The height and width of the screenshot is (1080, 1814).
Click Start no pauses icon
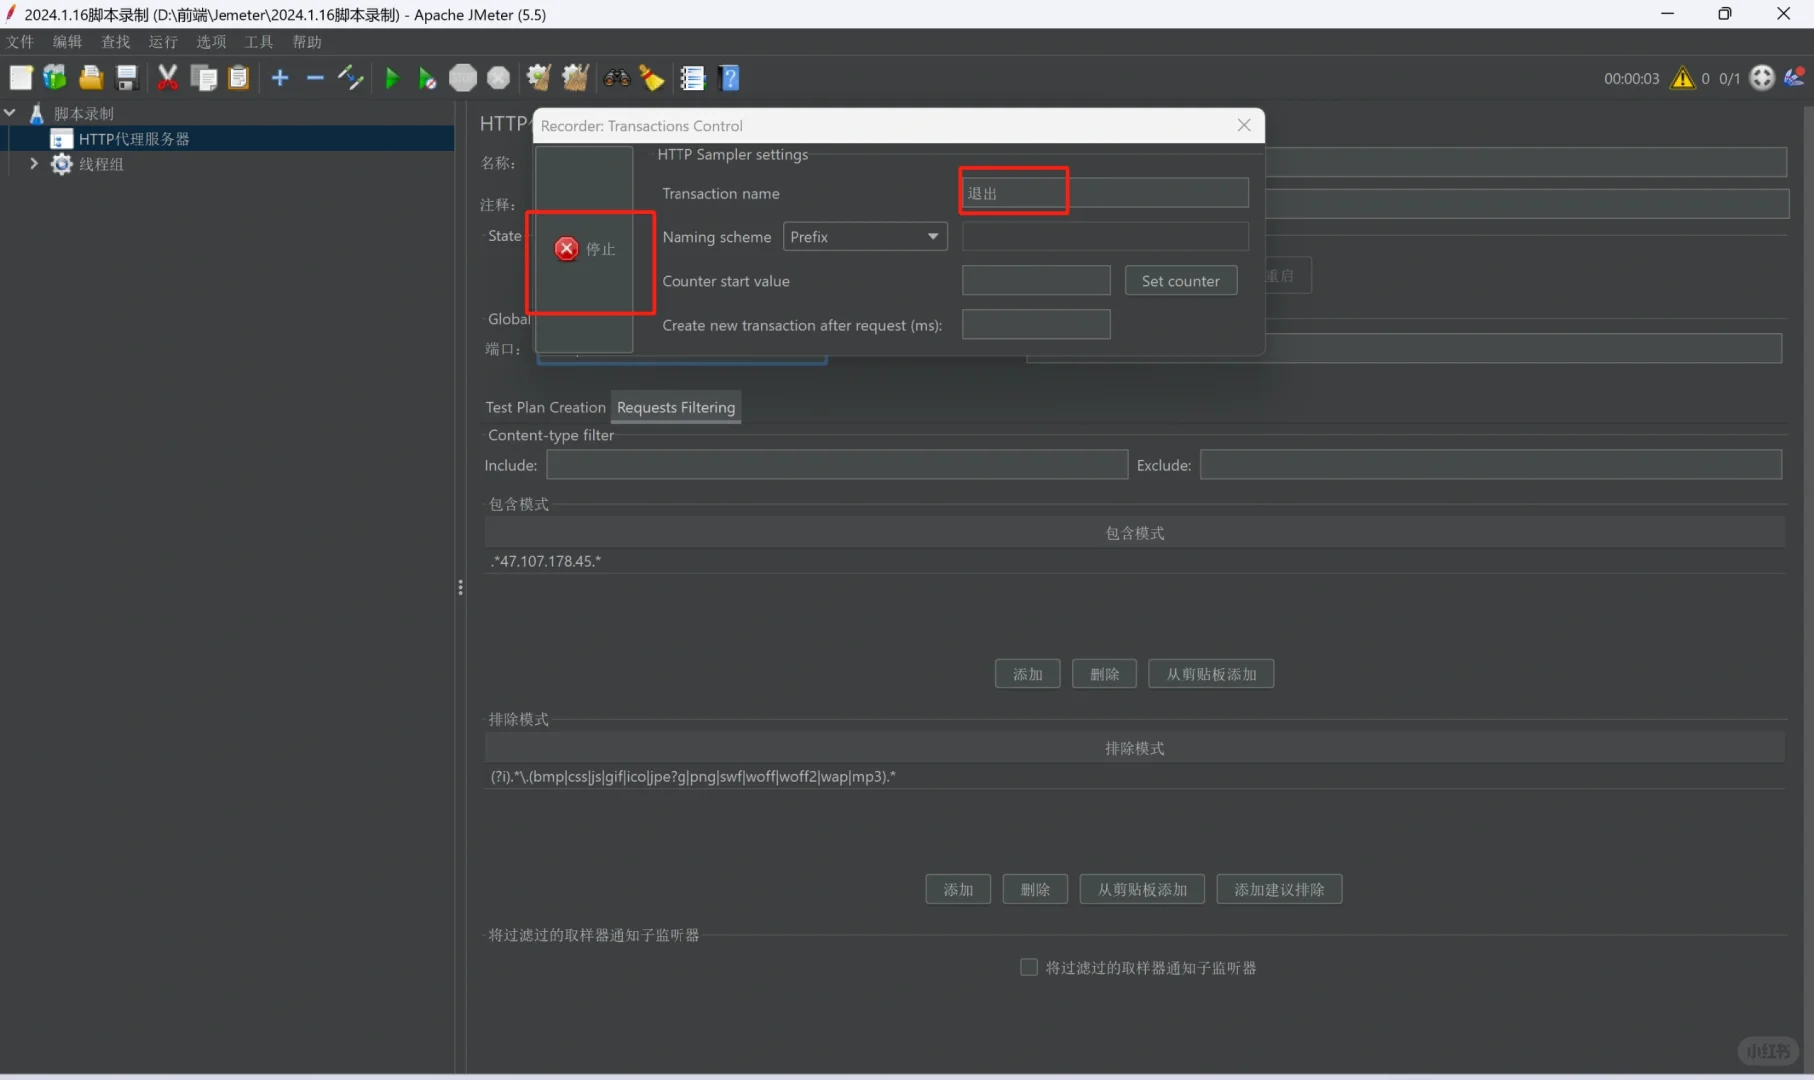427,78
